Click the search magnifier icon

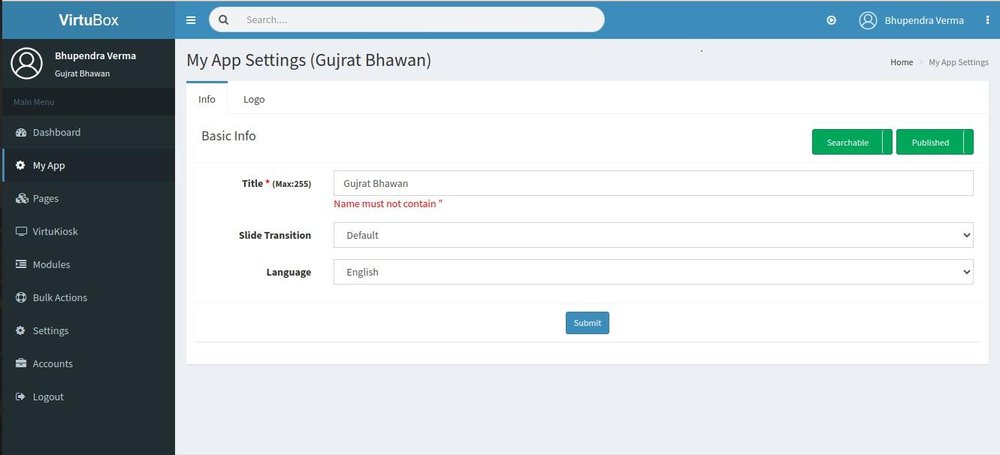(x=223, y=20)
